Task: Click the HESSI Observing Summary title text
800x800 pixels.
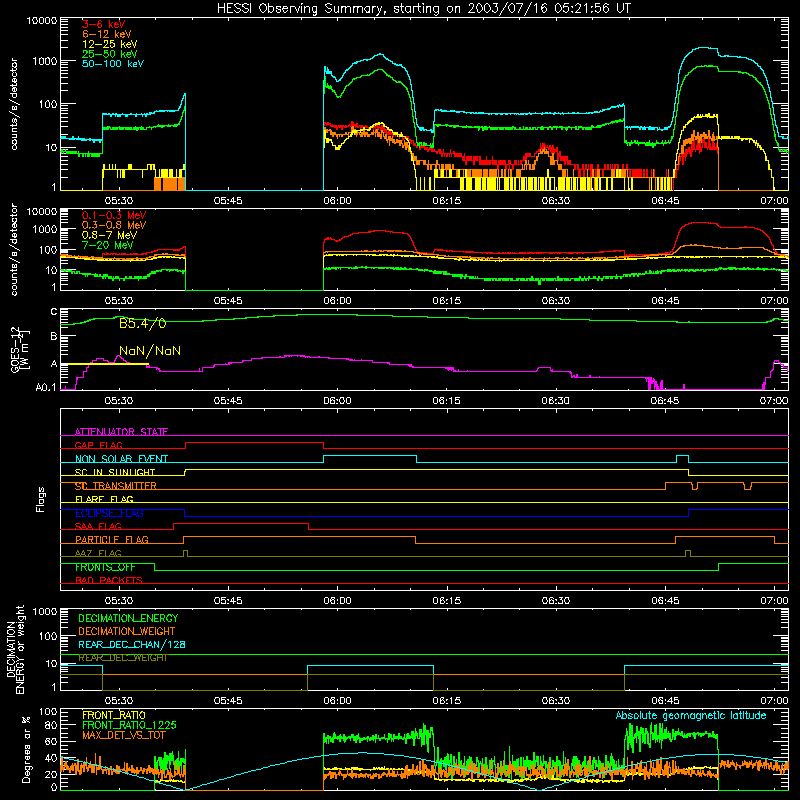Action: coord(424,9)
